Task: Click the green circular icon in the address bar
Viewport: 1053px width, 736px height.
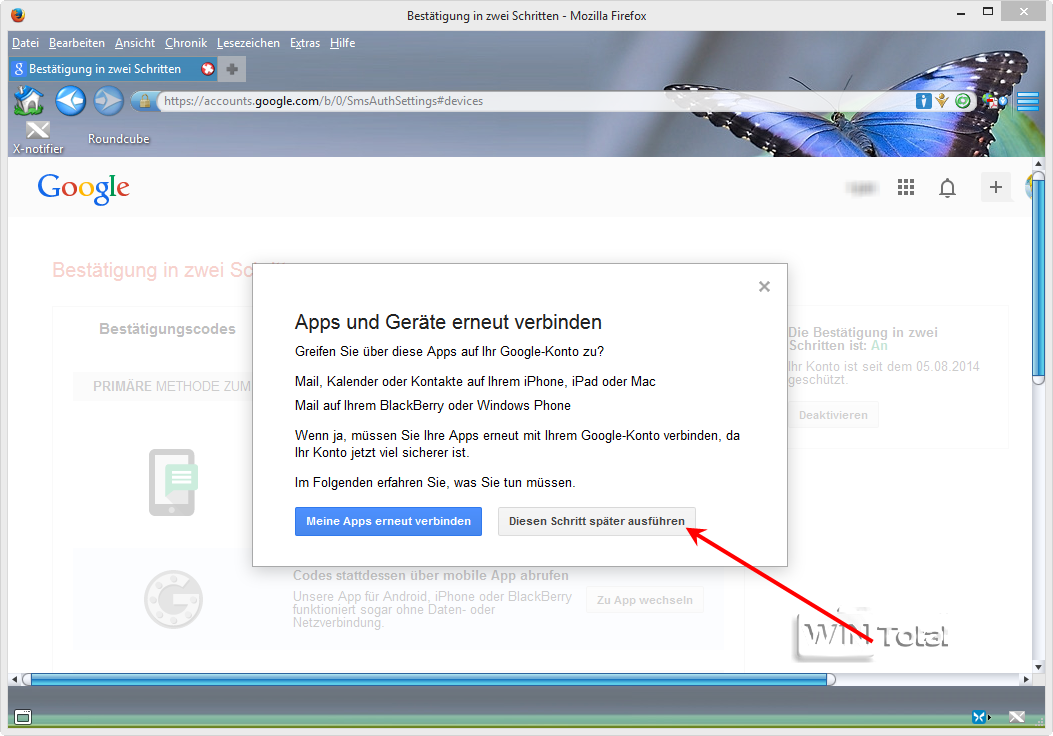Action: point(962,101)
